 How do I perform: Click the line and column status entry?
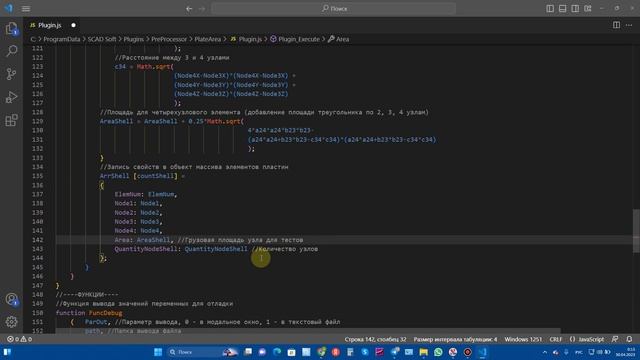click(x=376, y=339)
